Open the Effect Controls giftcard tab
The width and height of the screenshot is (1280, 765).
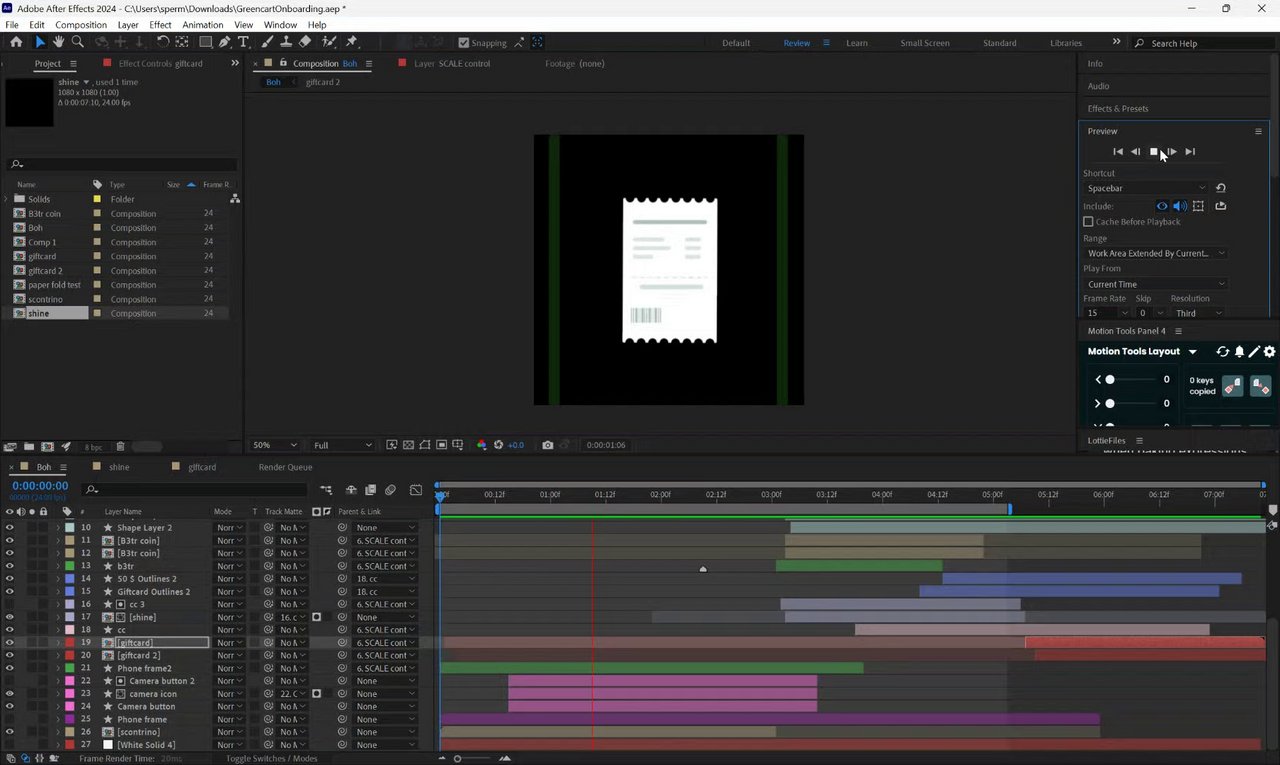coord(160,63)
